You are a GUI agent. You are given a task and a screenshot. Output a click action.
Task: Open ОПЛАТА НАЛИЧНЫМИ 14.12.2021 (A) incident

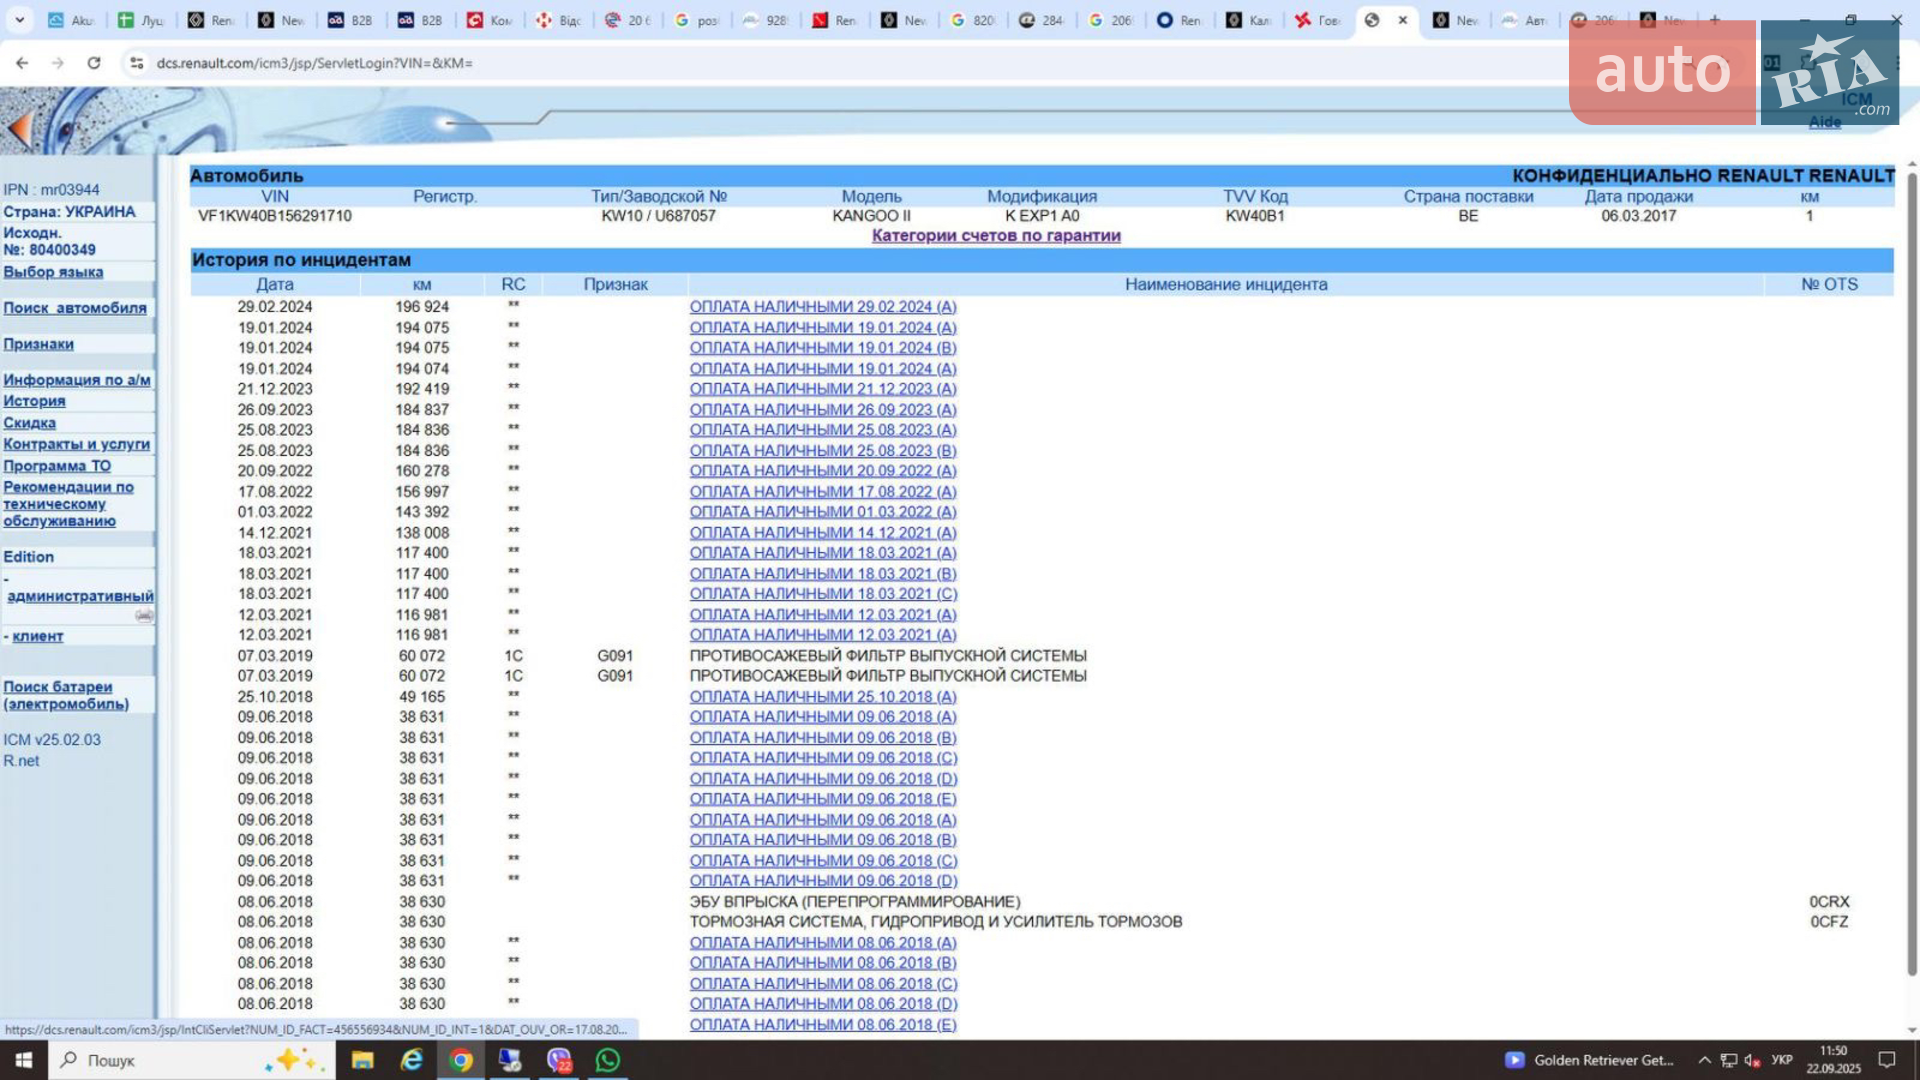pos(823,533)
